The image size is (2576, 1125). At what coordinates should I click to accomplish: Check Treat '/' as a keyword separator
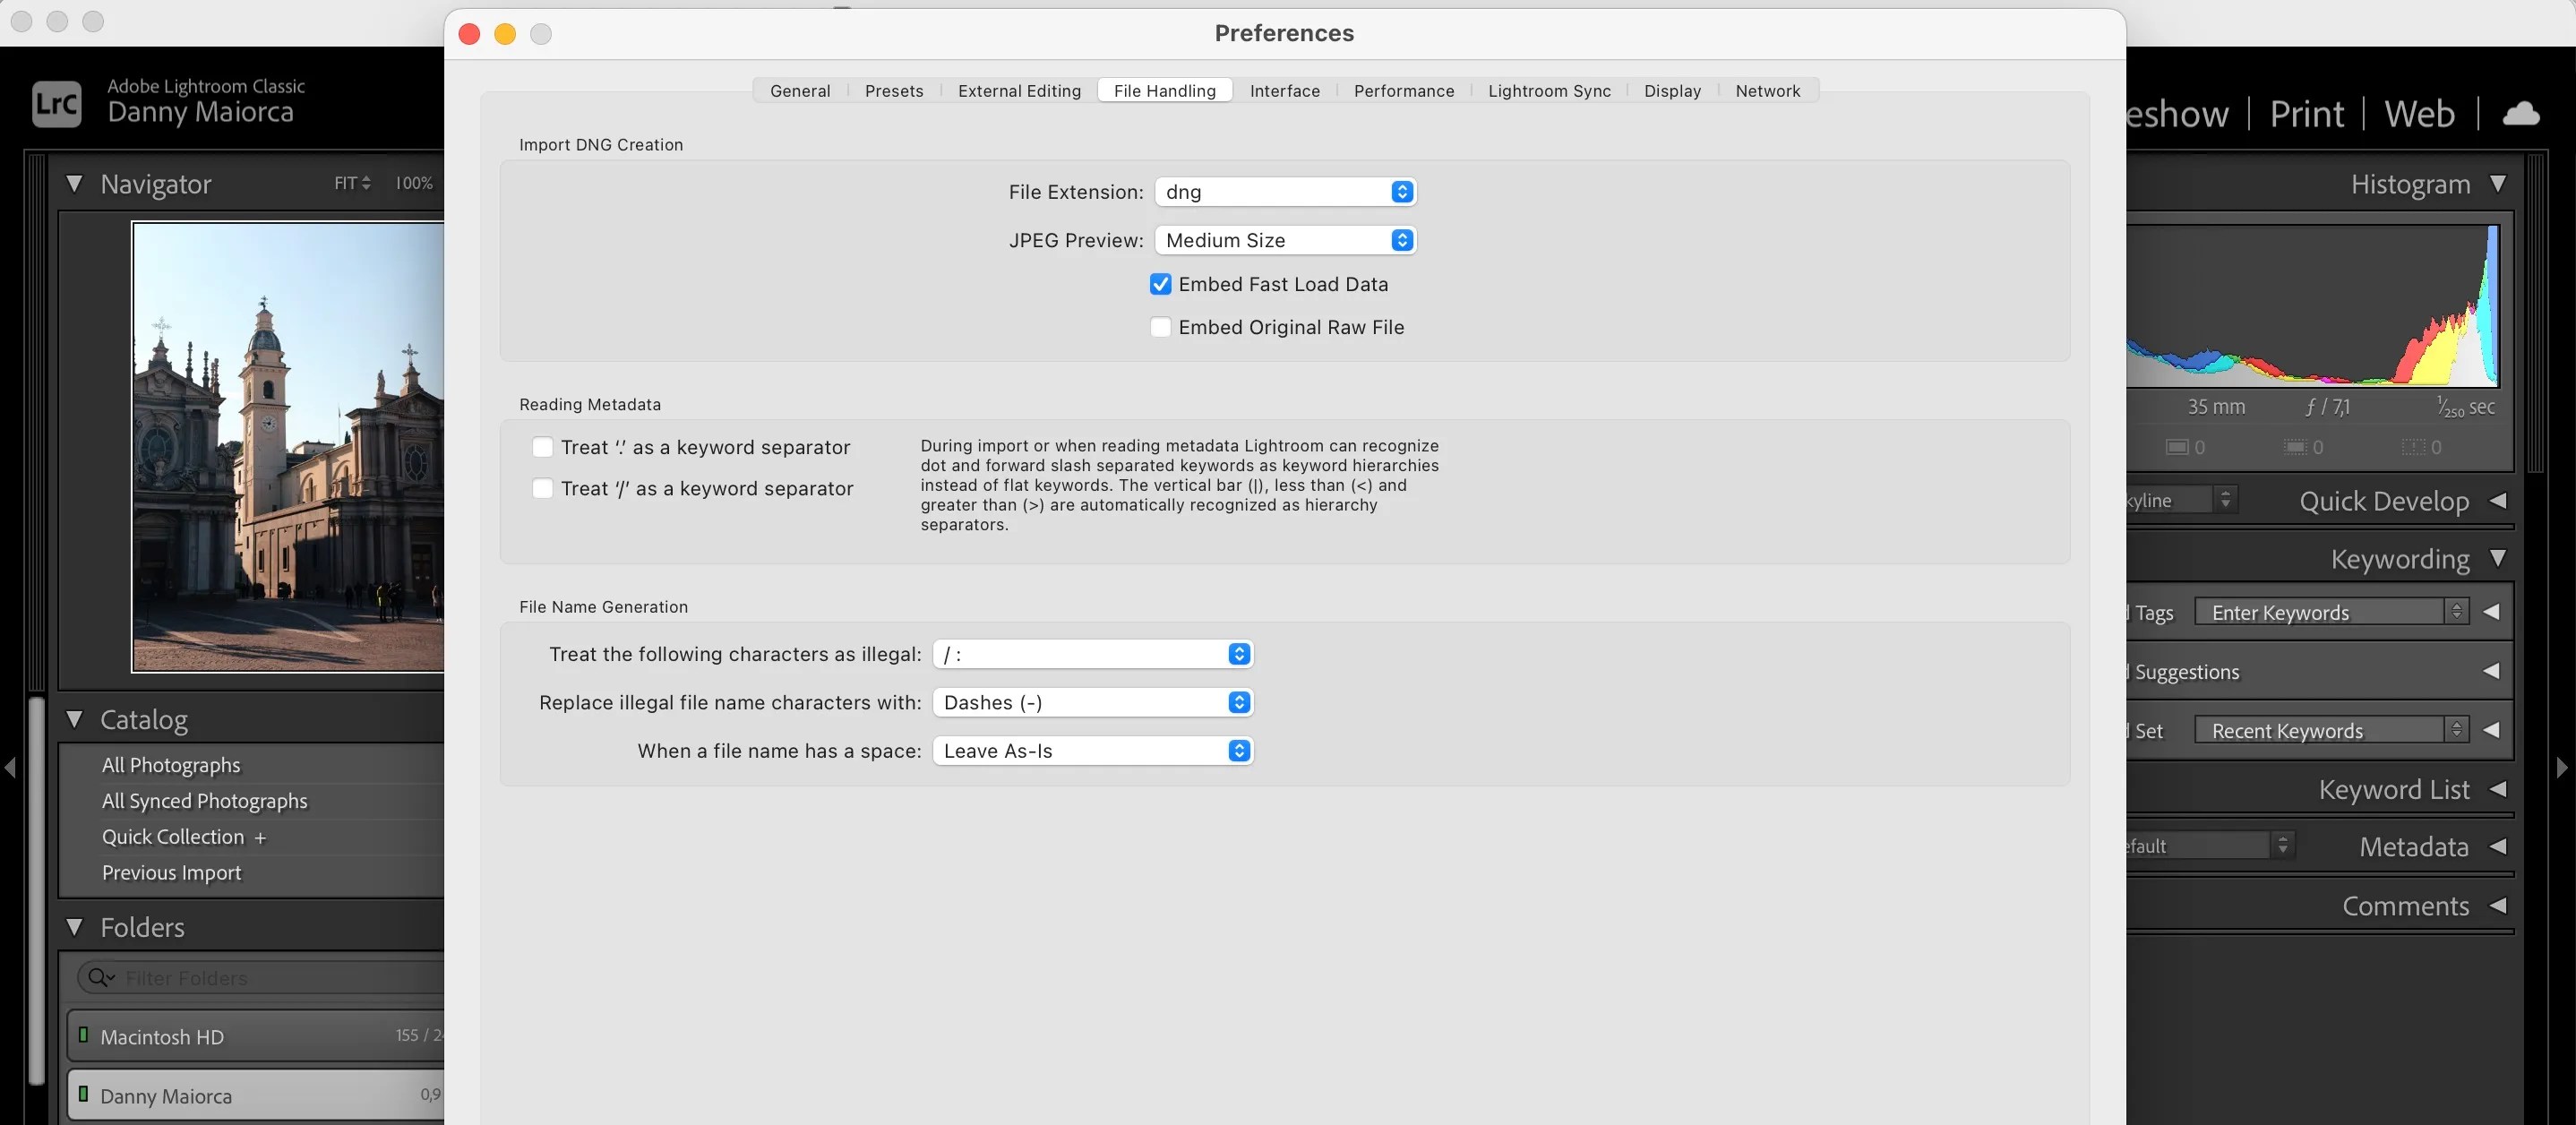click(542, 488)
